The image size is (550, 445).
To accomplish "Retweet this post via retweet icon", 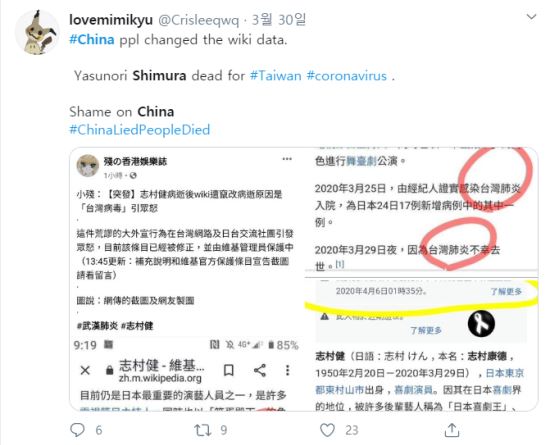I will (x=203, y=430).
